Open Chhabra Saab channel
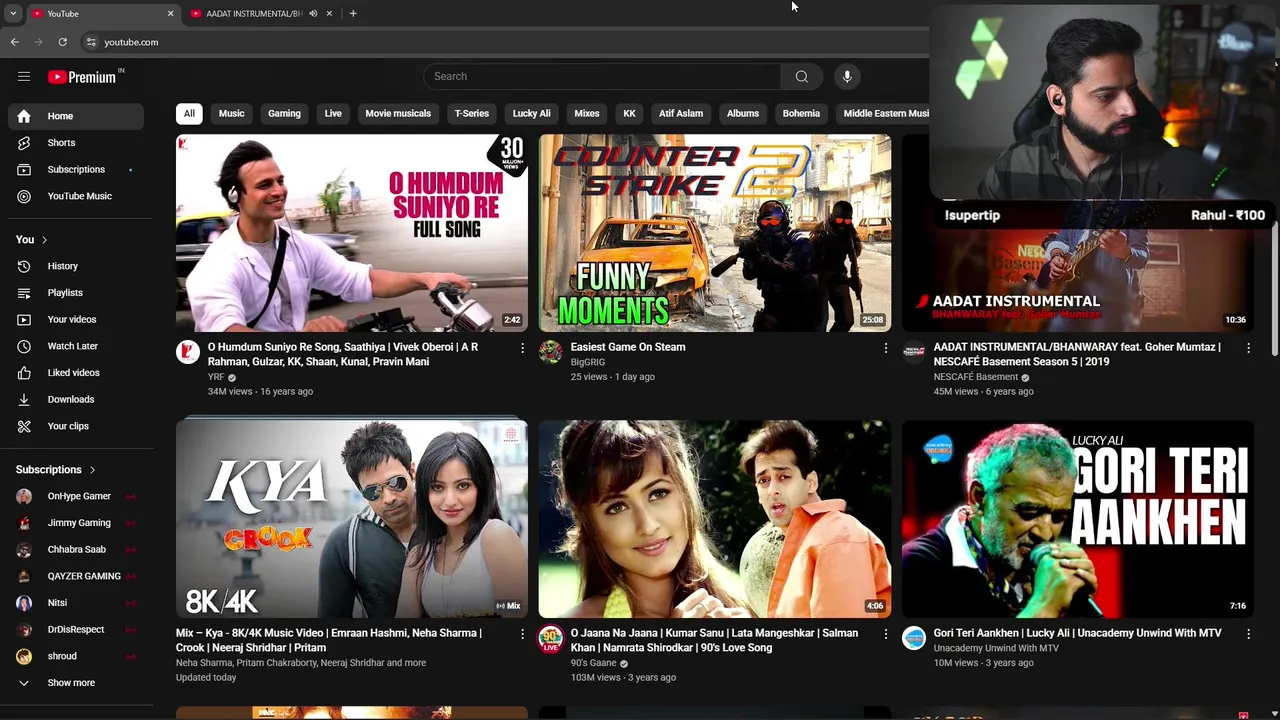This screenshot has width=1280, height=720. [76, 549]
